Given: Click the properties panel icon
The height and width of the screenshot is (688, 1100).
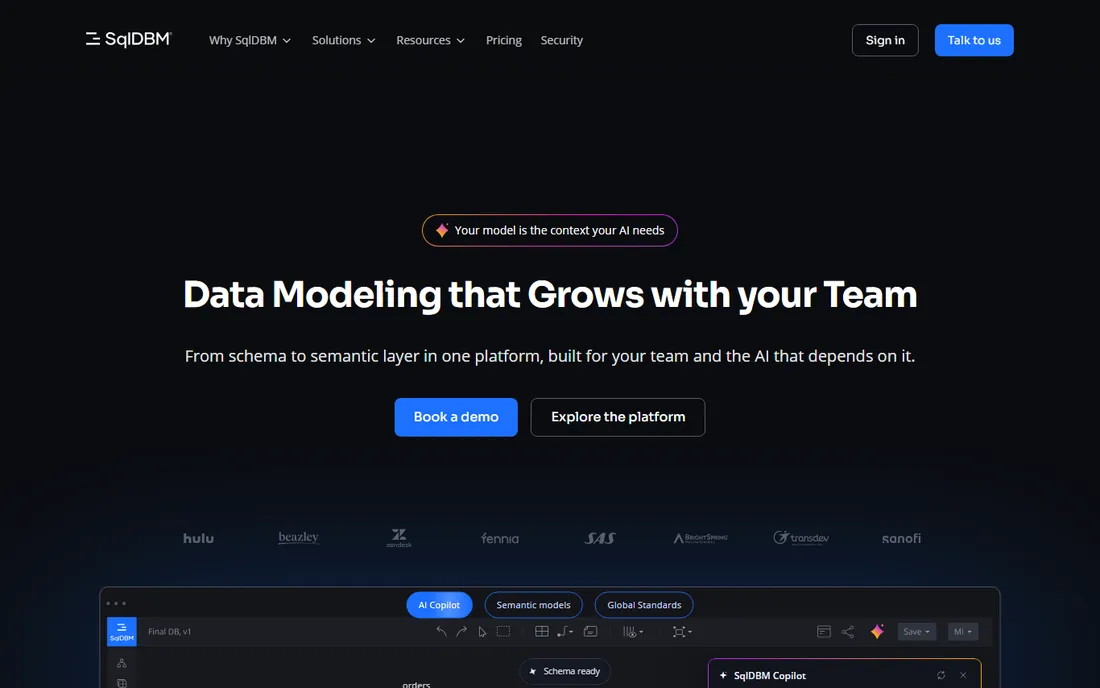Looking at the screenshot, I should [824, 631].
